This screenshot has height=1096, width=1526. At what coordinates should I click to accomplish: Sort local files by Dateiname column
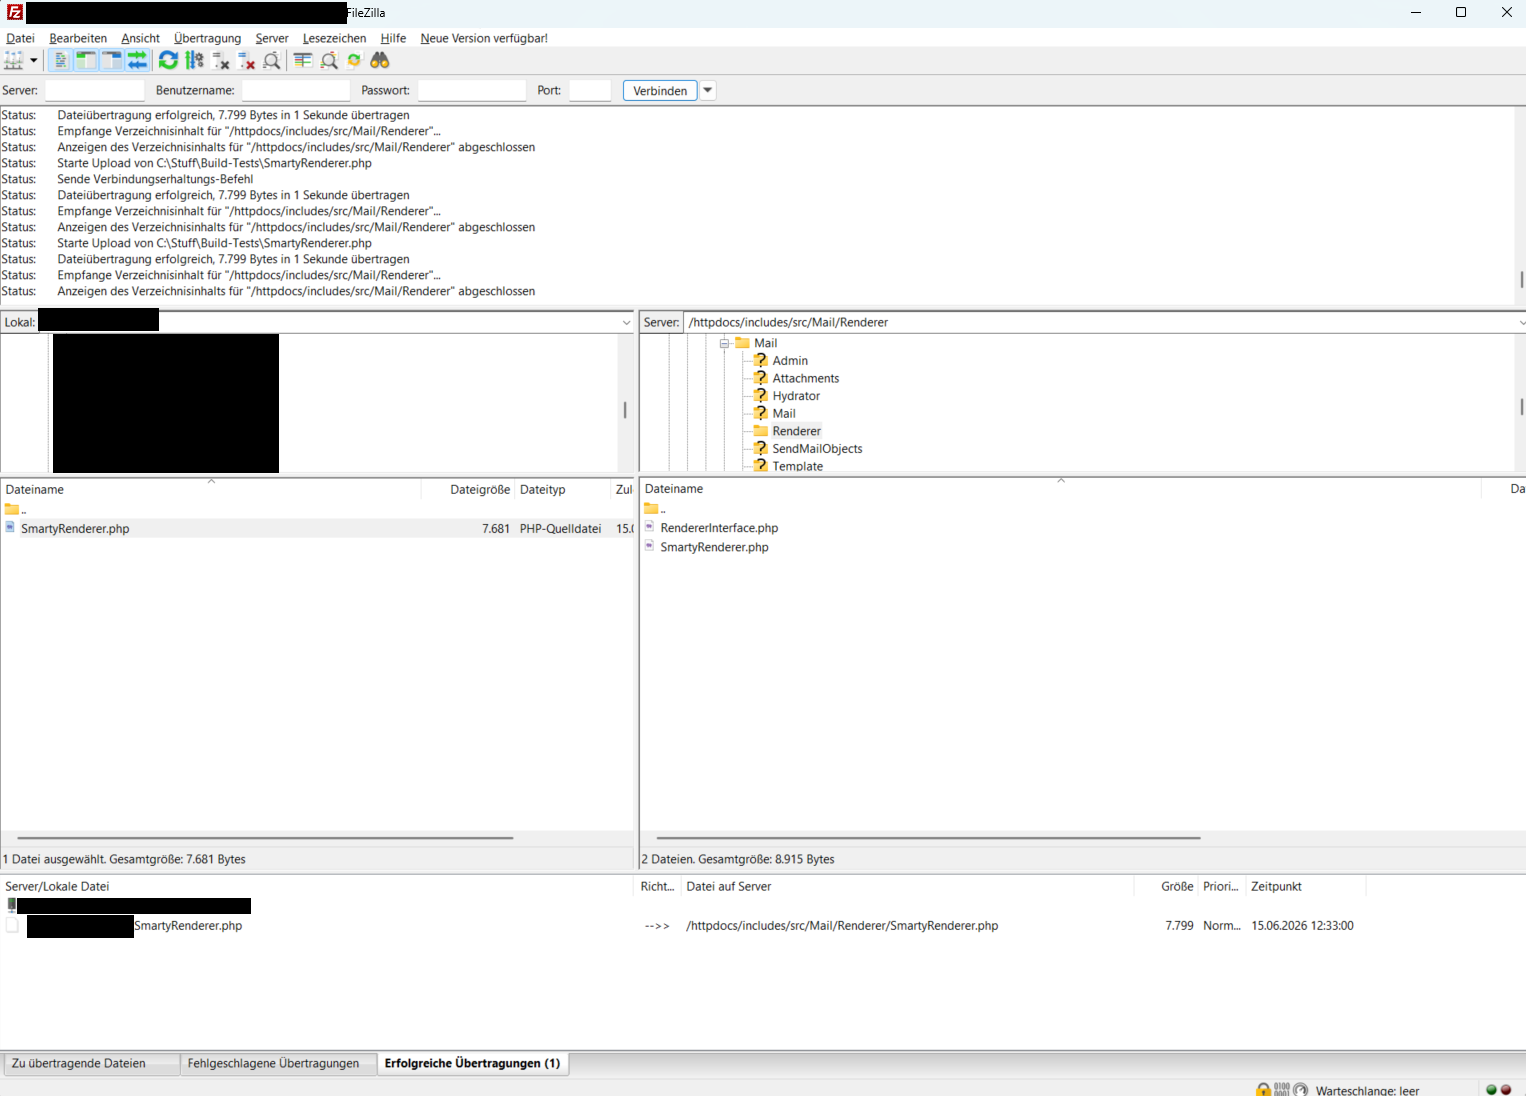(210, 489)
